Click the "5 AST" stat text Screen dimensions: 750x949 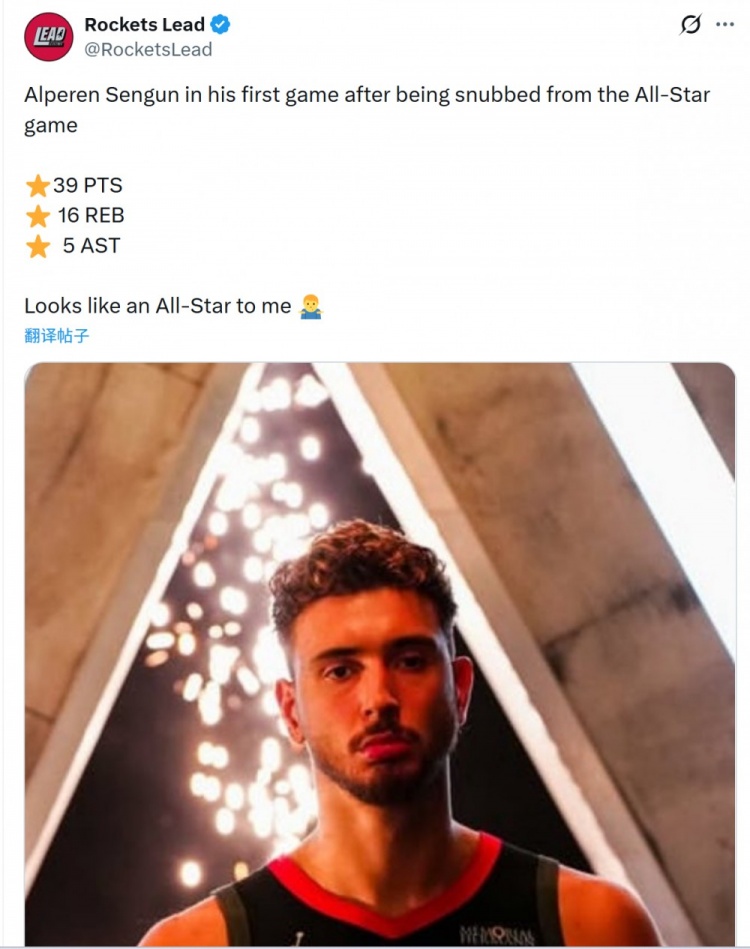pyautogui.click(x=91, y=246)
